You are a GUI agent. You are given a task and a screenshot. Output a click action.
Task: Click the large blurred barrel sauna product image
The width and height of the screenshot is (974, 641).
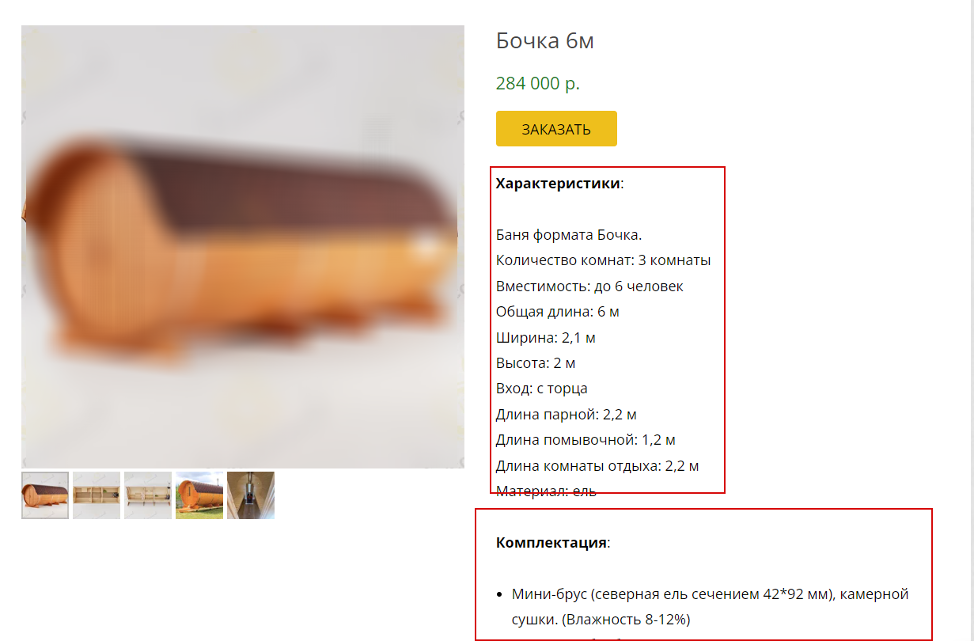(x=243, y=247)
